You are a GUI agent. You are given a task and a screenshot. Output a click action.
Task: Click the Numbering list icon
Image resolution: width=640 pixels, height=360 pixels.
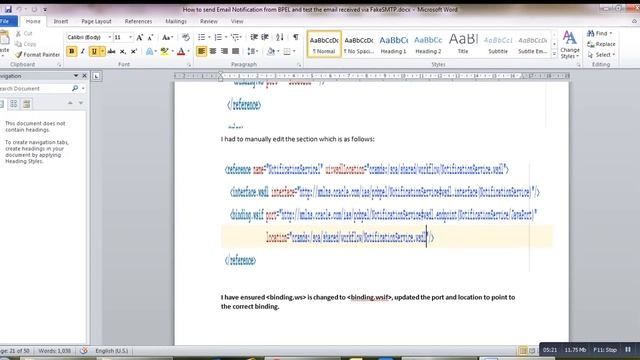pos(218,37)
